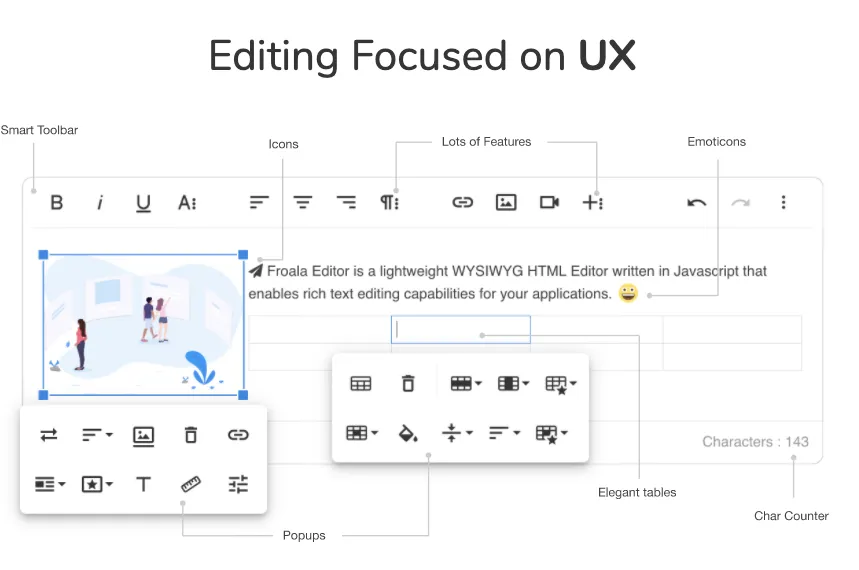
Task: Toggle bold formatting in the toolbar
Action: [x=57, y=202]
